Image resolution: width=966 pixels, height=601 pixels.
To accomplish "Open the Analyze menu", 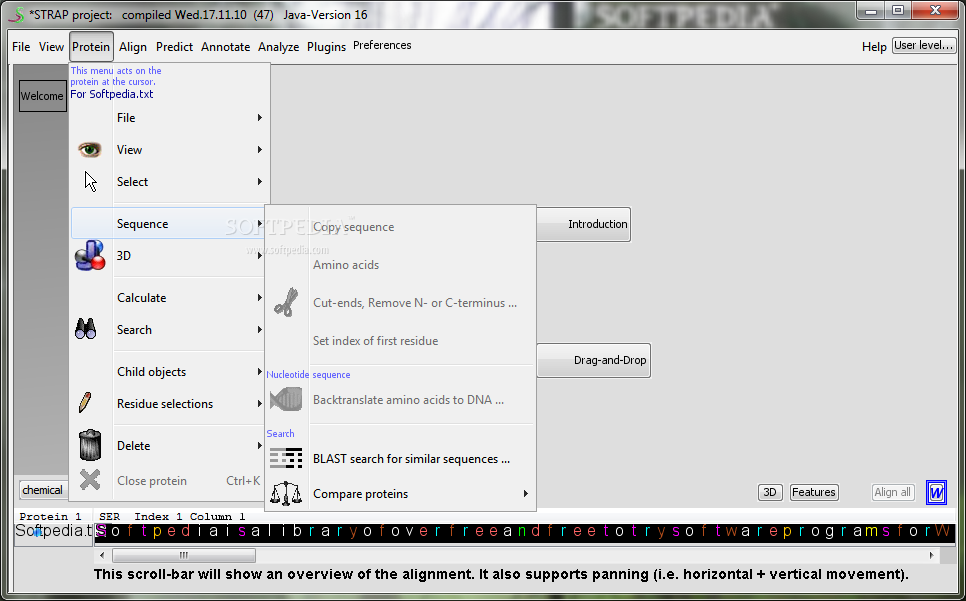I will point(278,47).
